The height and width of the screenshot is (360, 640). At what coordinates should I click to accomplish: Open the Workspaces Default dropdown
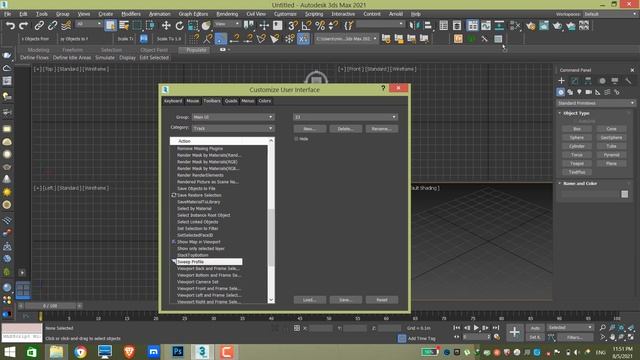pos(610,14)
